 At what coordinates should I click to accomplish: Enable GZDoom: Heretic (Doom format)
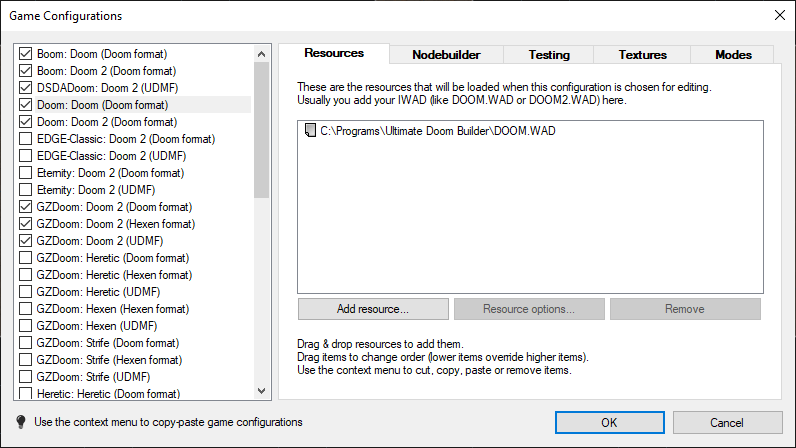tap(25, 258)
